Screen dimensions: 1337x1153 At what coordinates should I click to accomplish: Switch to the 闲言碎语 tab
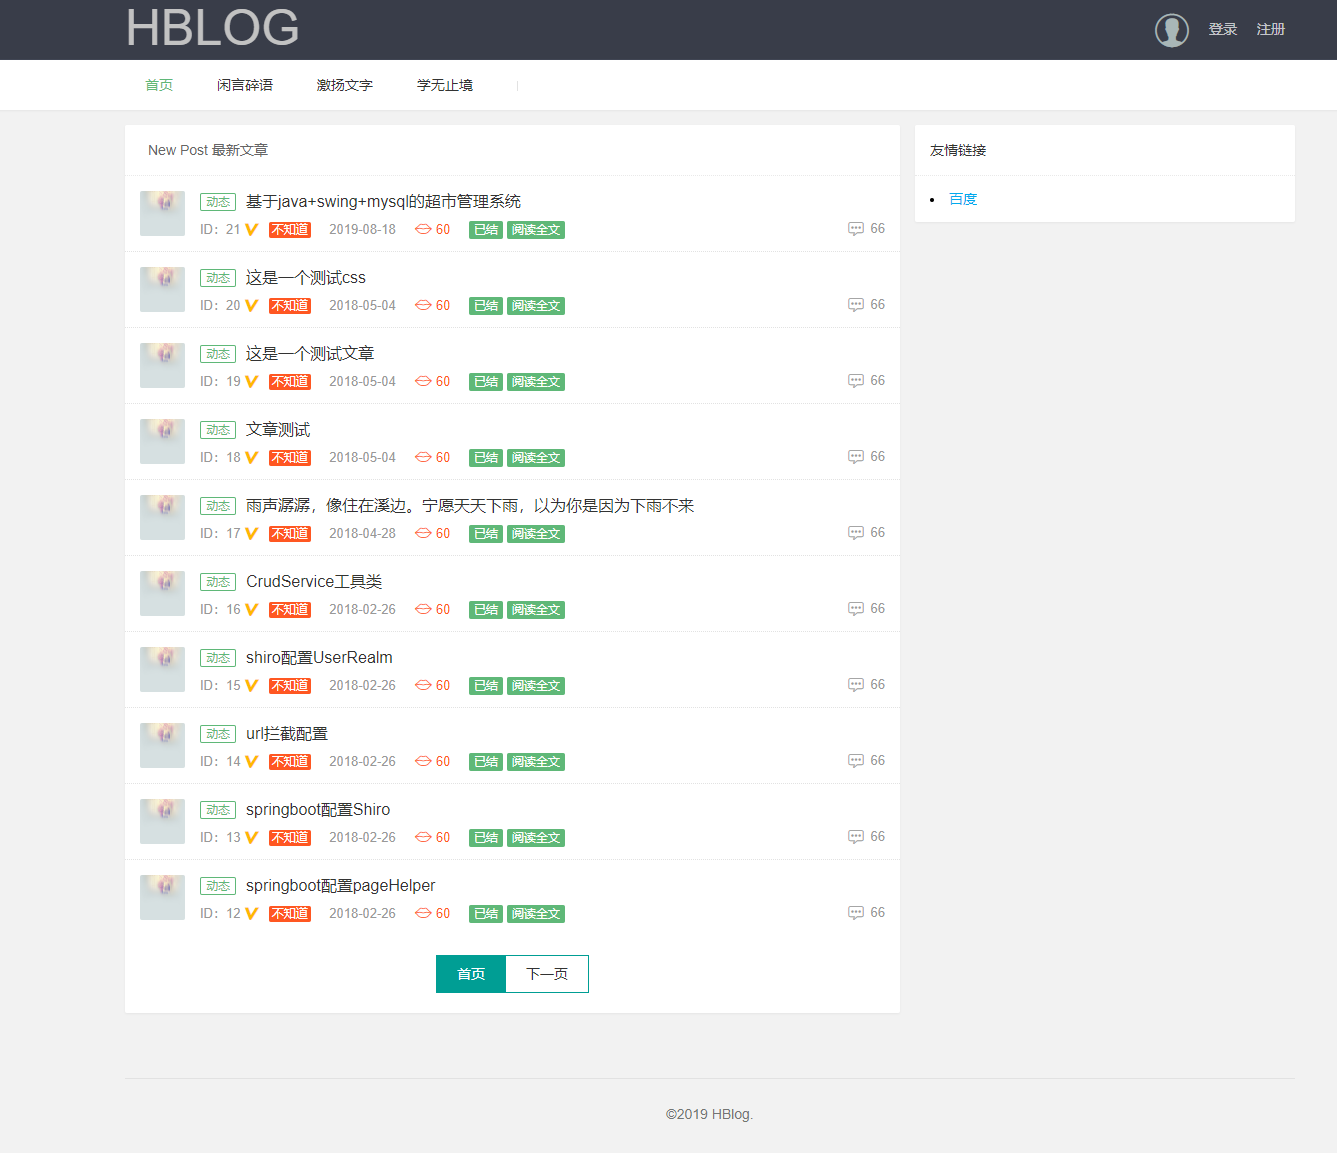pyautogui.click(x=245, y=85)
